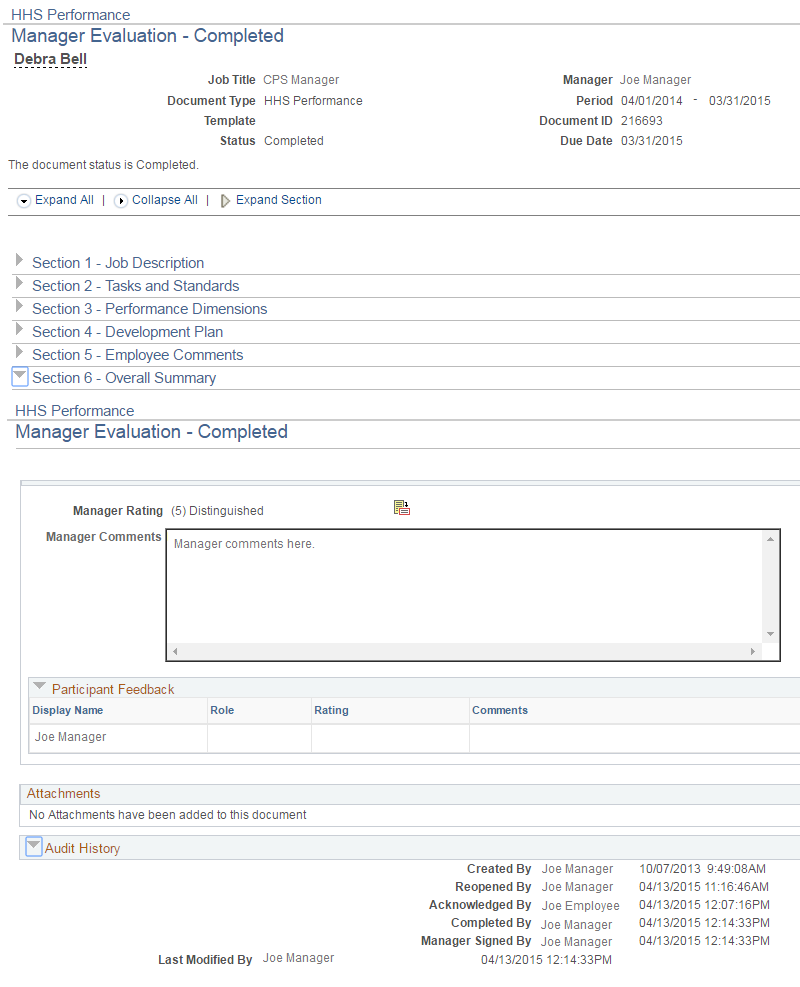Click the Expand Section triangle icon
This screenshot has height=987, width=800.
[225, 201]
